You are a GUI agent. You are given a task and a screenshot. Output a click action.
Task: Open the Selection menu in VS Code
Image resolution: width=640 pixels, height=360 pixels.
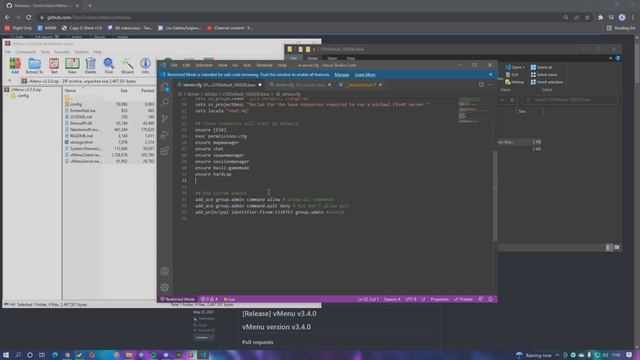(x=204, y=65)
